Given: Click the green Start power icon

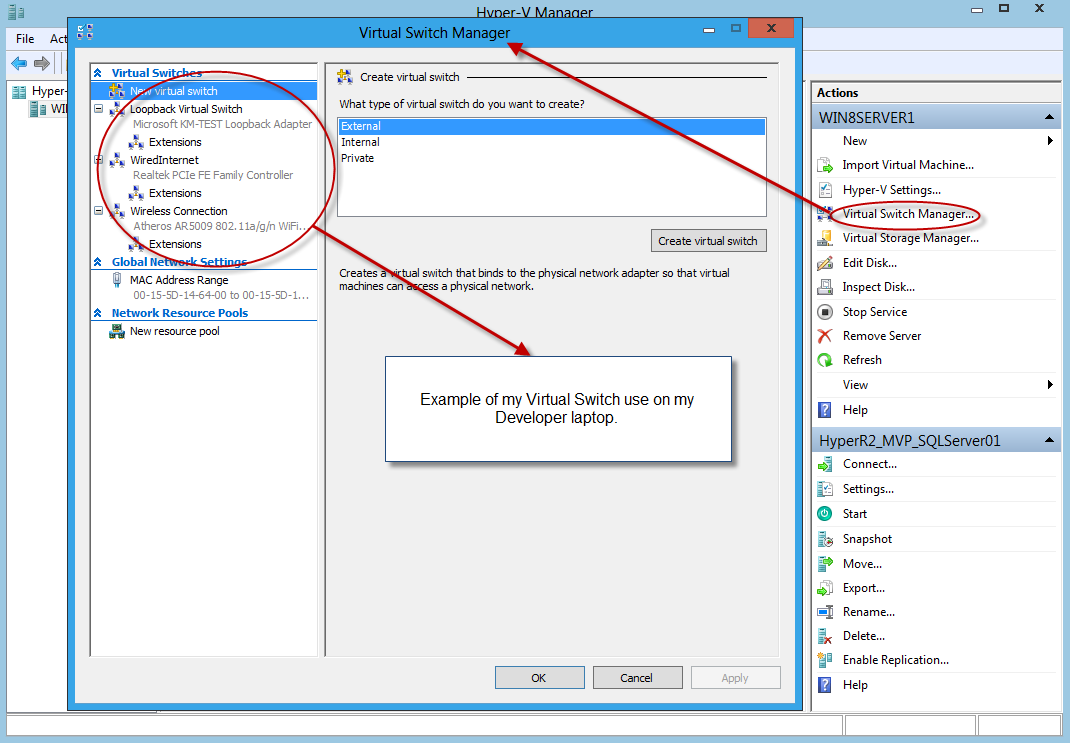Looking at the screenshot, I should [x=825, y=514].
